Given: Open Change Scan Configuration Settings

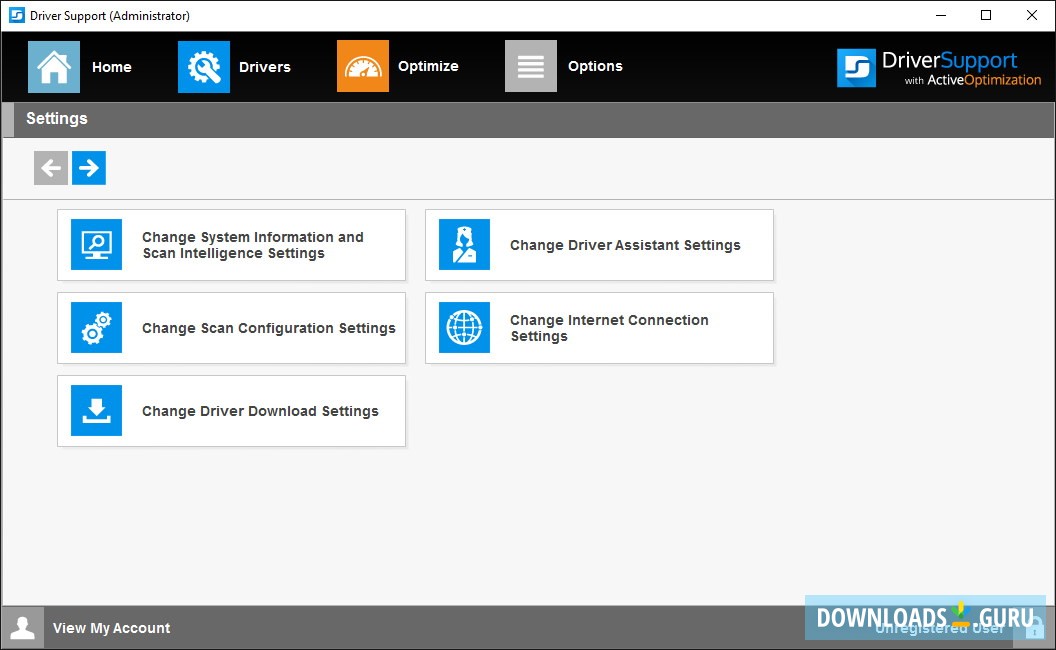Looking at the screenshot, I should [232, 328].
